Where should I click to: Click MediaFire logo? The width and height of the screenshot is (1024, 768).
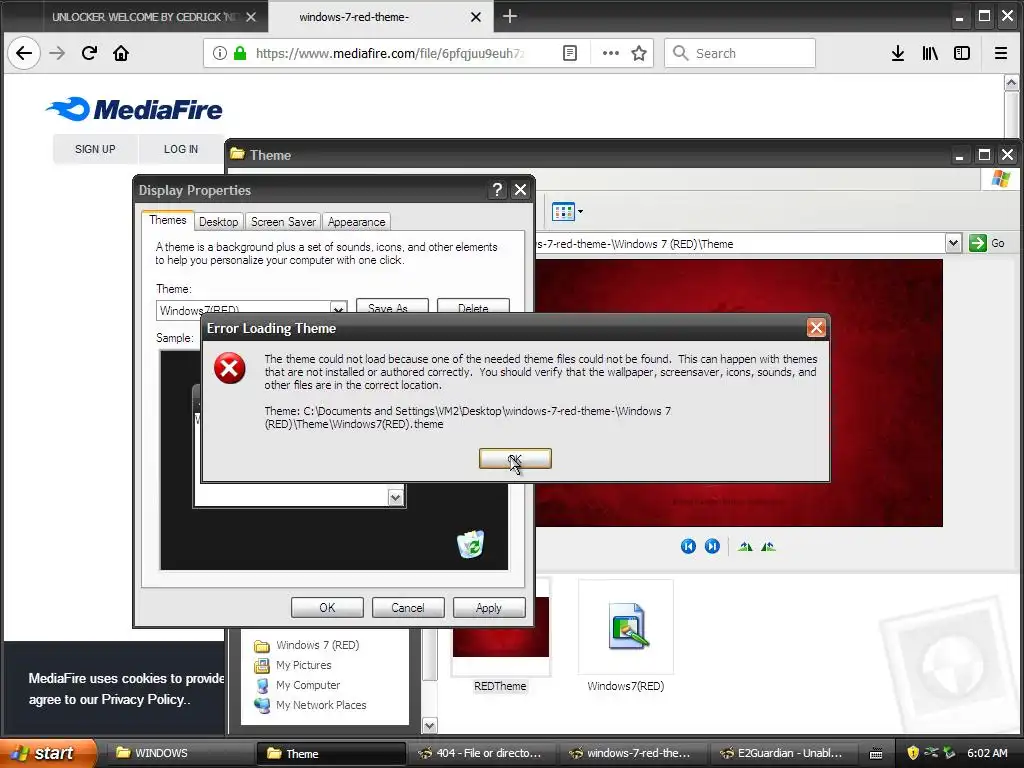point(134,109)
